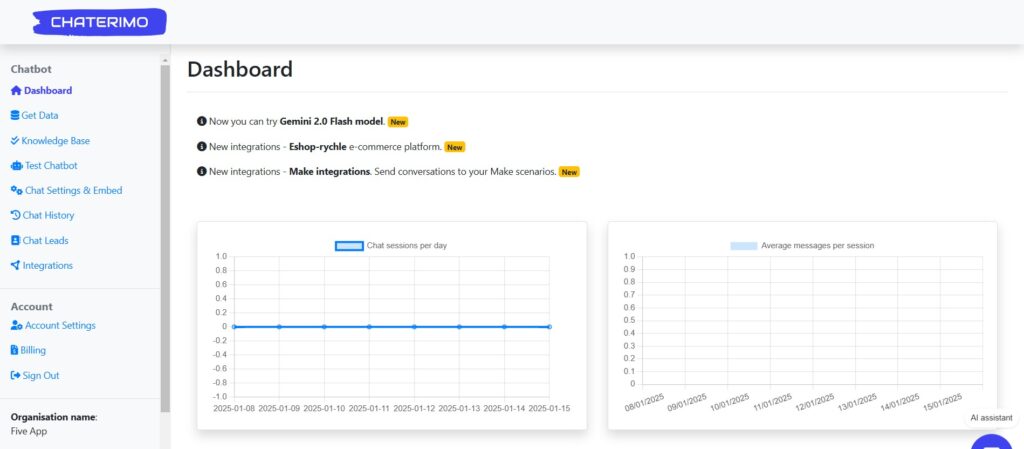Image resolution: width=1024 pixels, height=449 pixels.
Task: Open the AI assistant chat bubble
Action: [x=993, y=441]
